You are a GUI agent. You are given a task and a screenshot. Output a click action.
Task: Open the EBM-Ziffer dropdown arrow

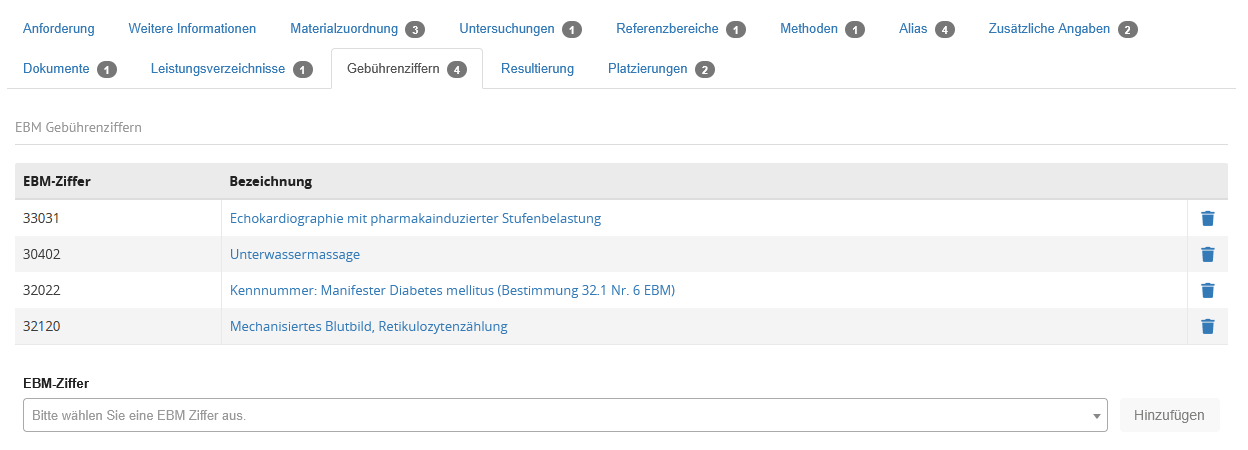1097,416
